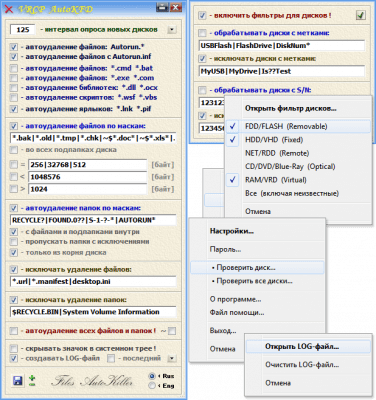376x400 pixels.
Task: Open 'Файл помощи...' menu entry
Action: coord(257,312)
